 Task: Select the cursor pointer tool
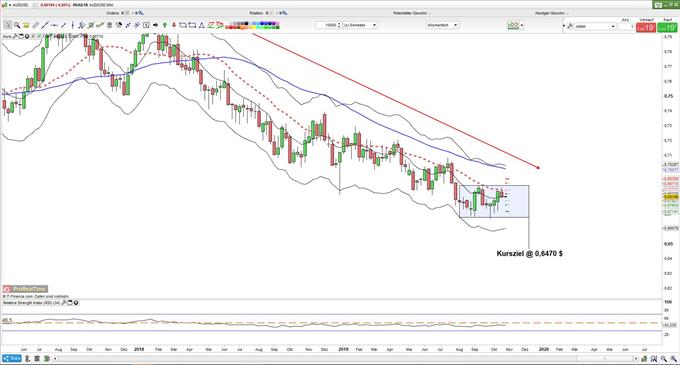(x=7, y=25)
